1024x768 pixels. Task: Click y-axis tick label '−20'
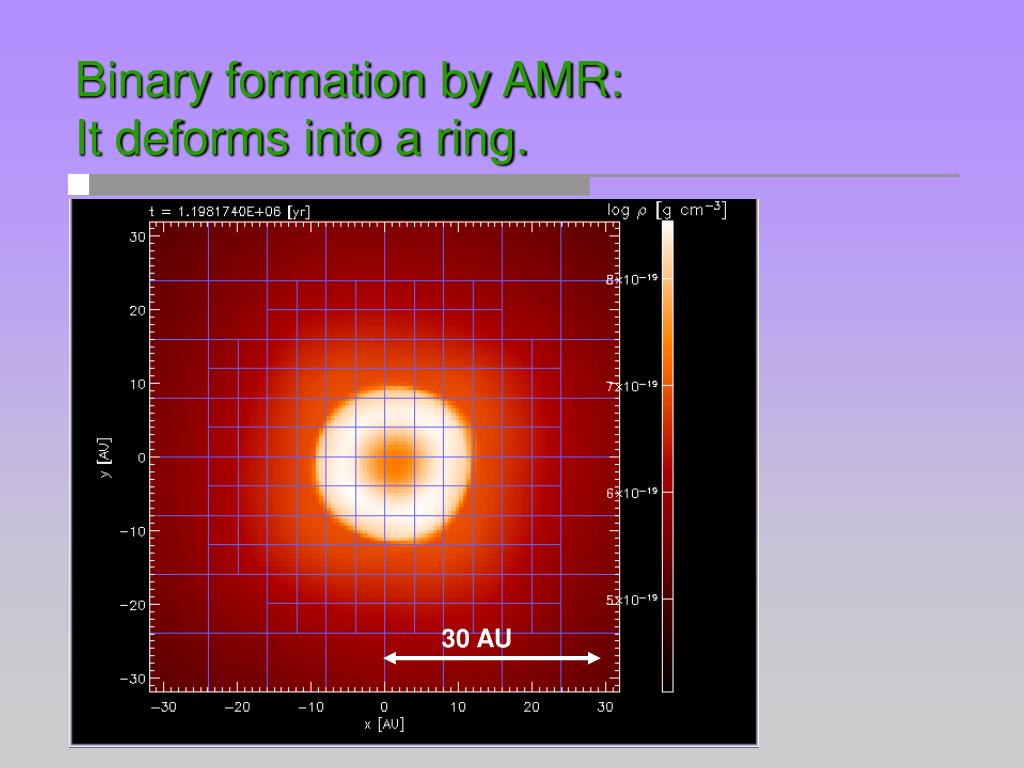click(x=133, y=605)
